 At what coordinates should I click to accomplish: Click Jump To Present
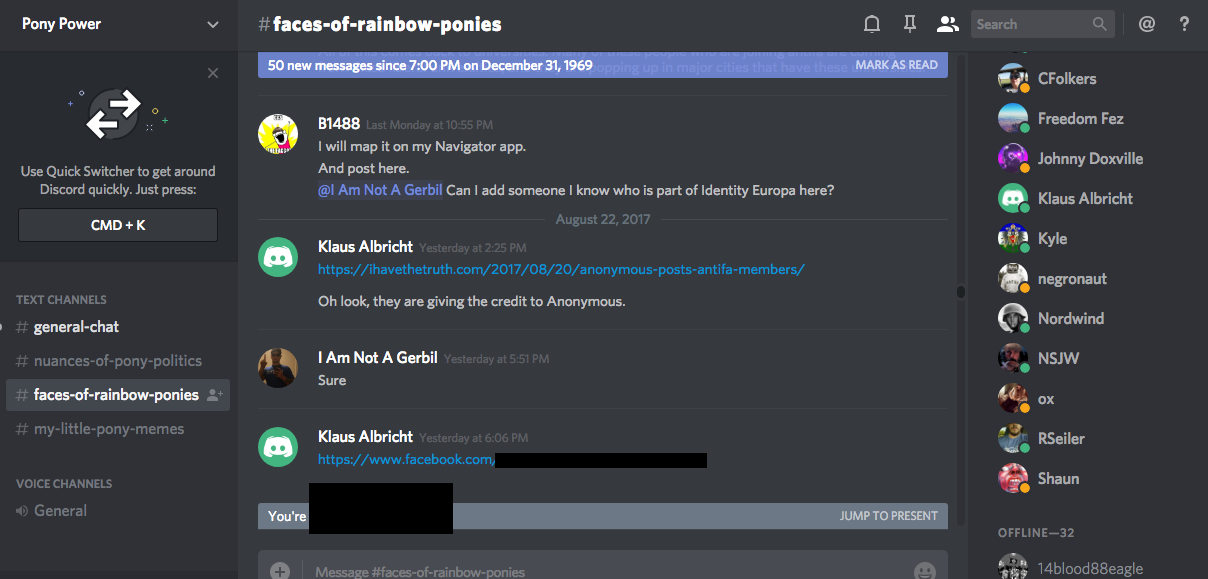[x=888, y=516]
